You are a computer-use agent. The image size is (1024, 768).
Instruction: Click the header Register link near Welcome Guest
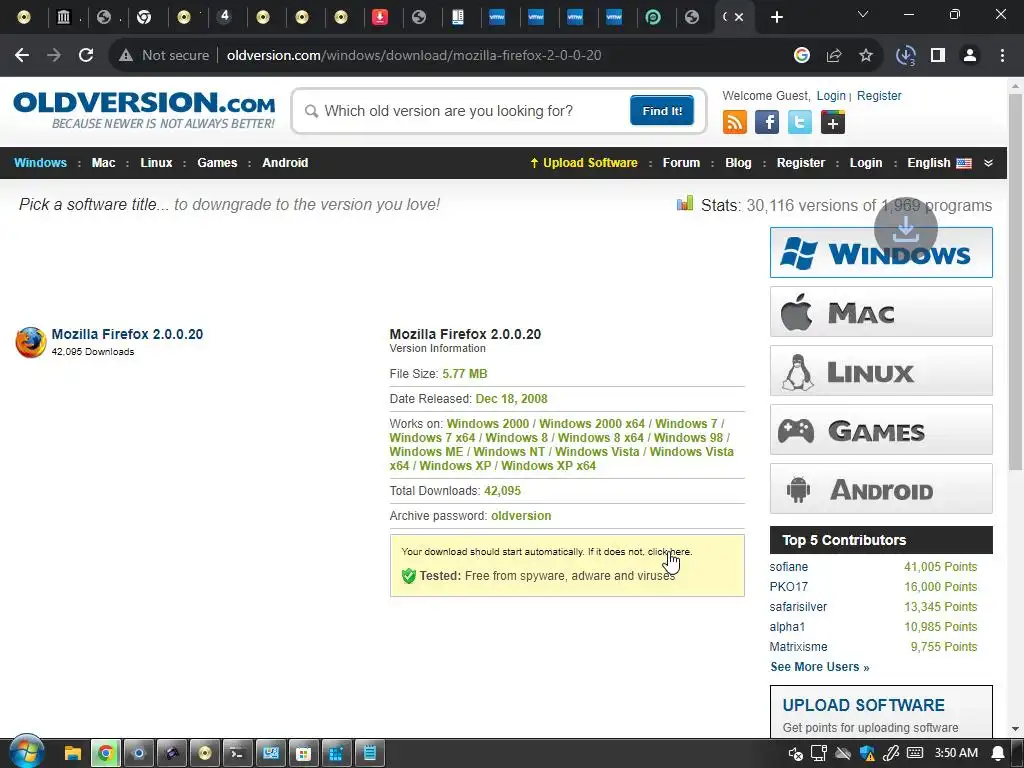[879, 95]
